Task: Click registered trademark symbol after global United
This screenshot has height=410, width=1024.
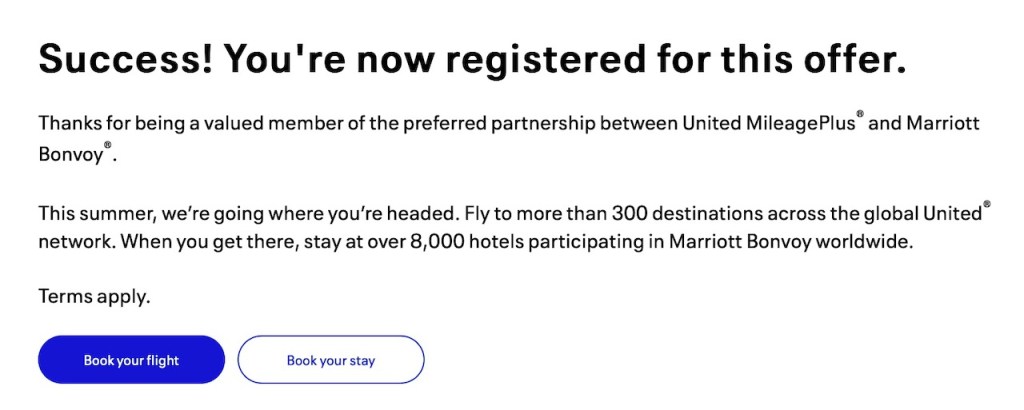Action: point(986,204)
